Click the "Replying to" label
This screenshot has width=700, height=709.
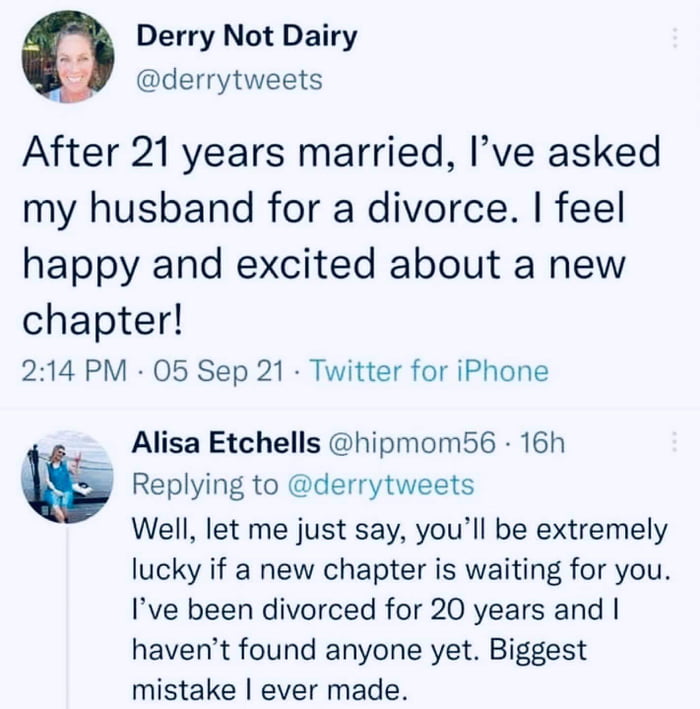205,485
